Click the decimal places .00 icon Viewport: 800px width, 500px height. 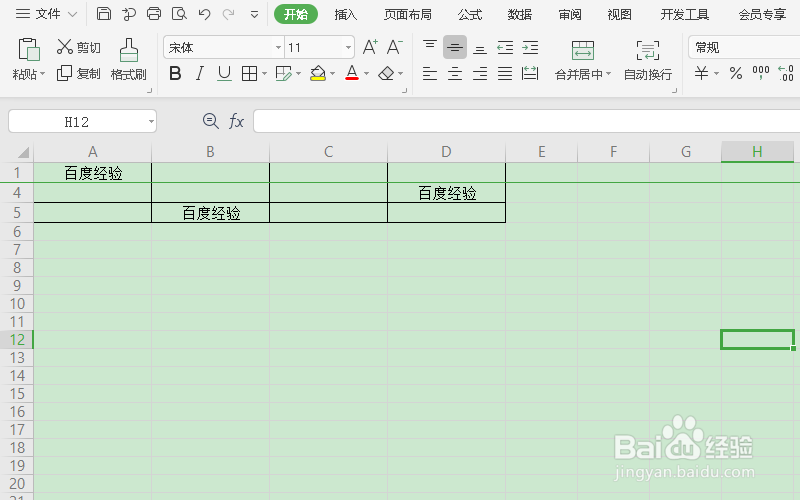[x=786, y=73]
